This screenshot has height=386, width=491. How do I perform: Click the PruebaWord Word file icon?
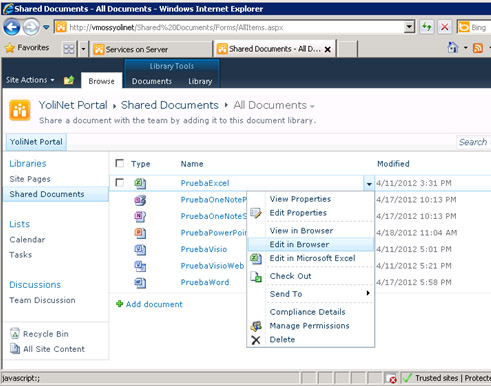[140, 283]
